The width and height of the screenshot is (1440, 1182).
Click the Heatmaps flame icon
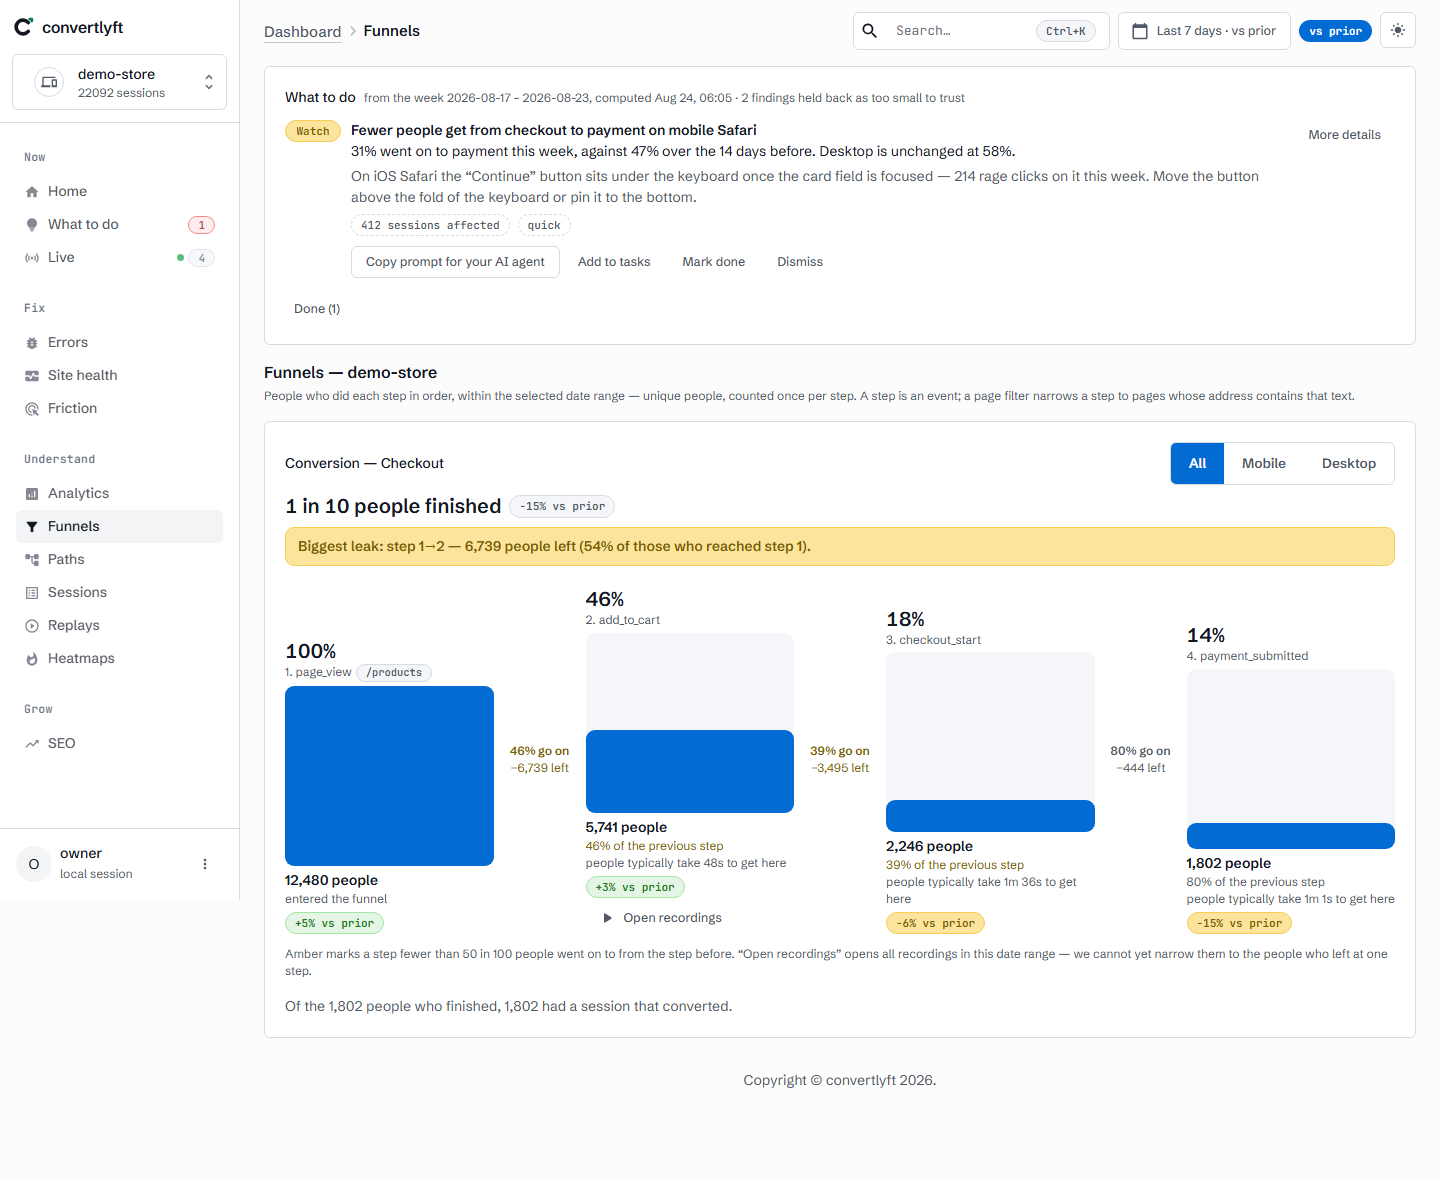point(32,659)
